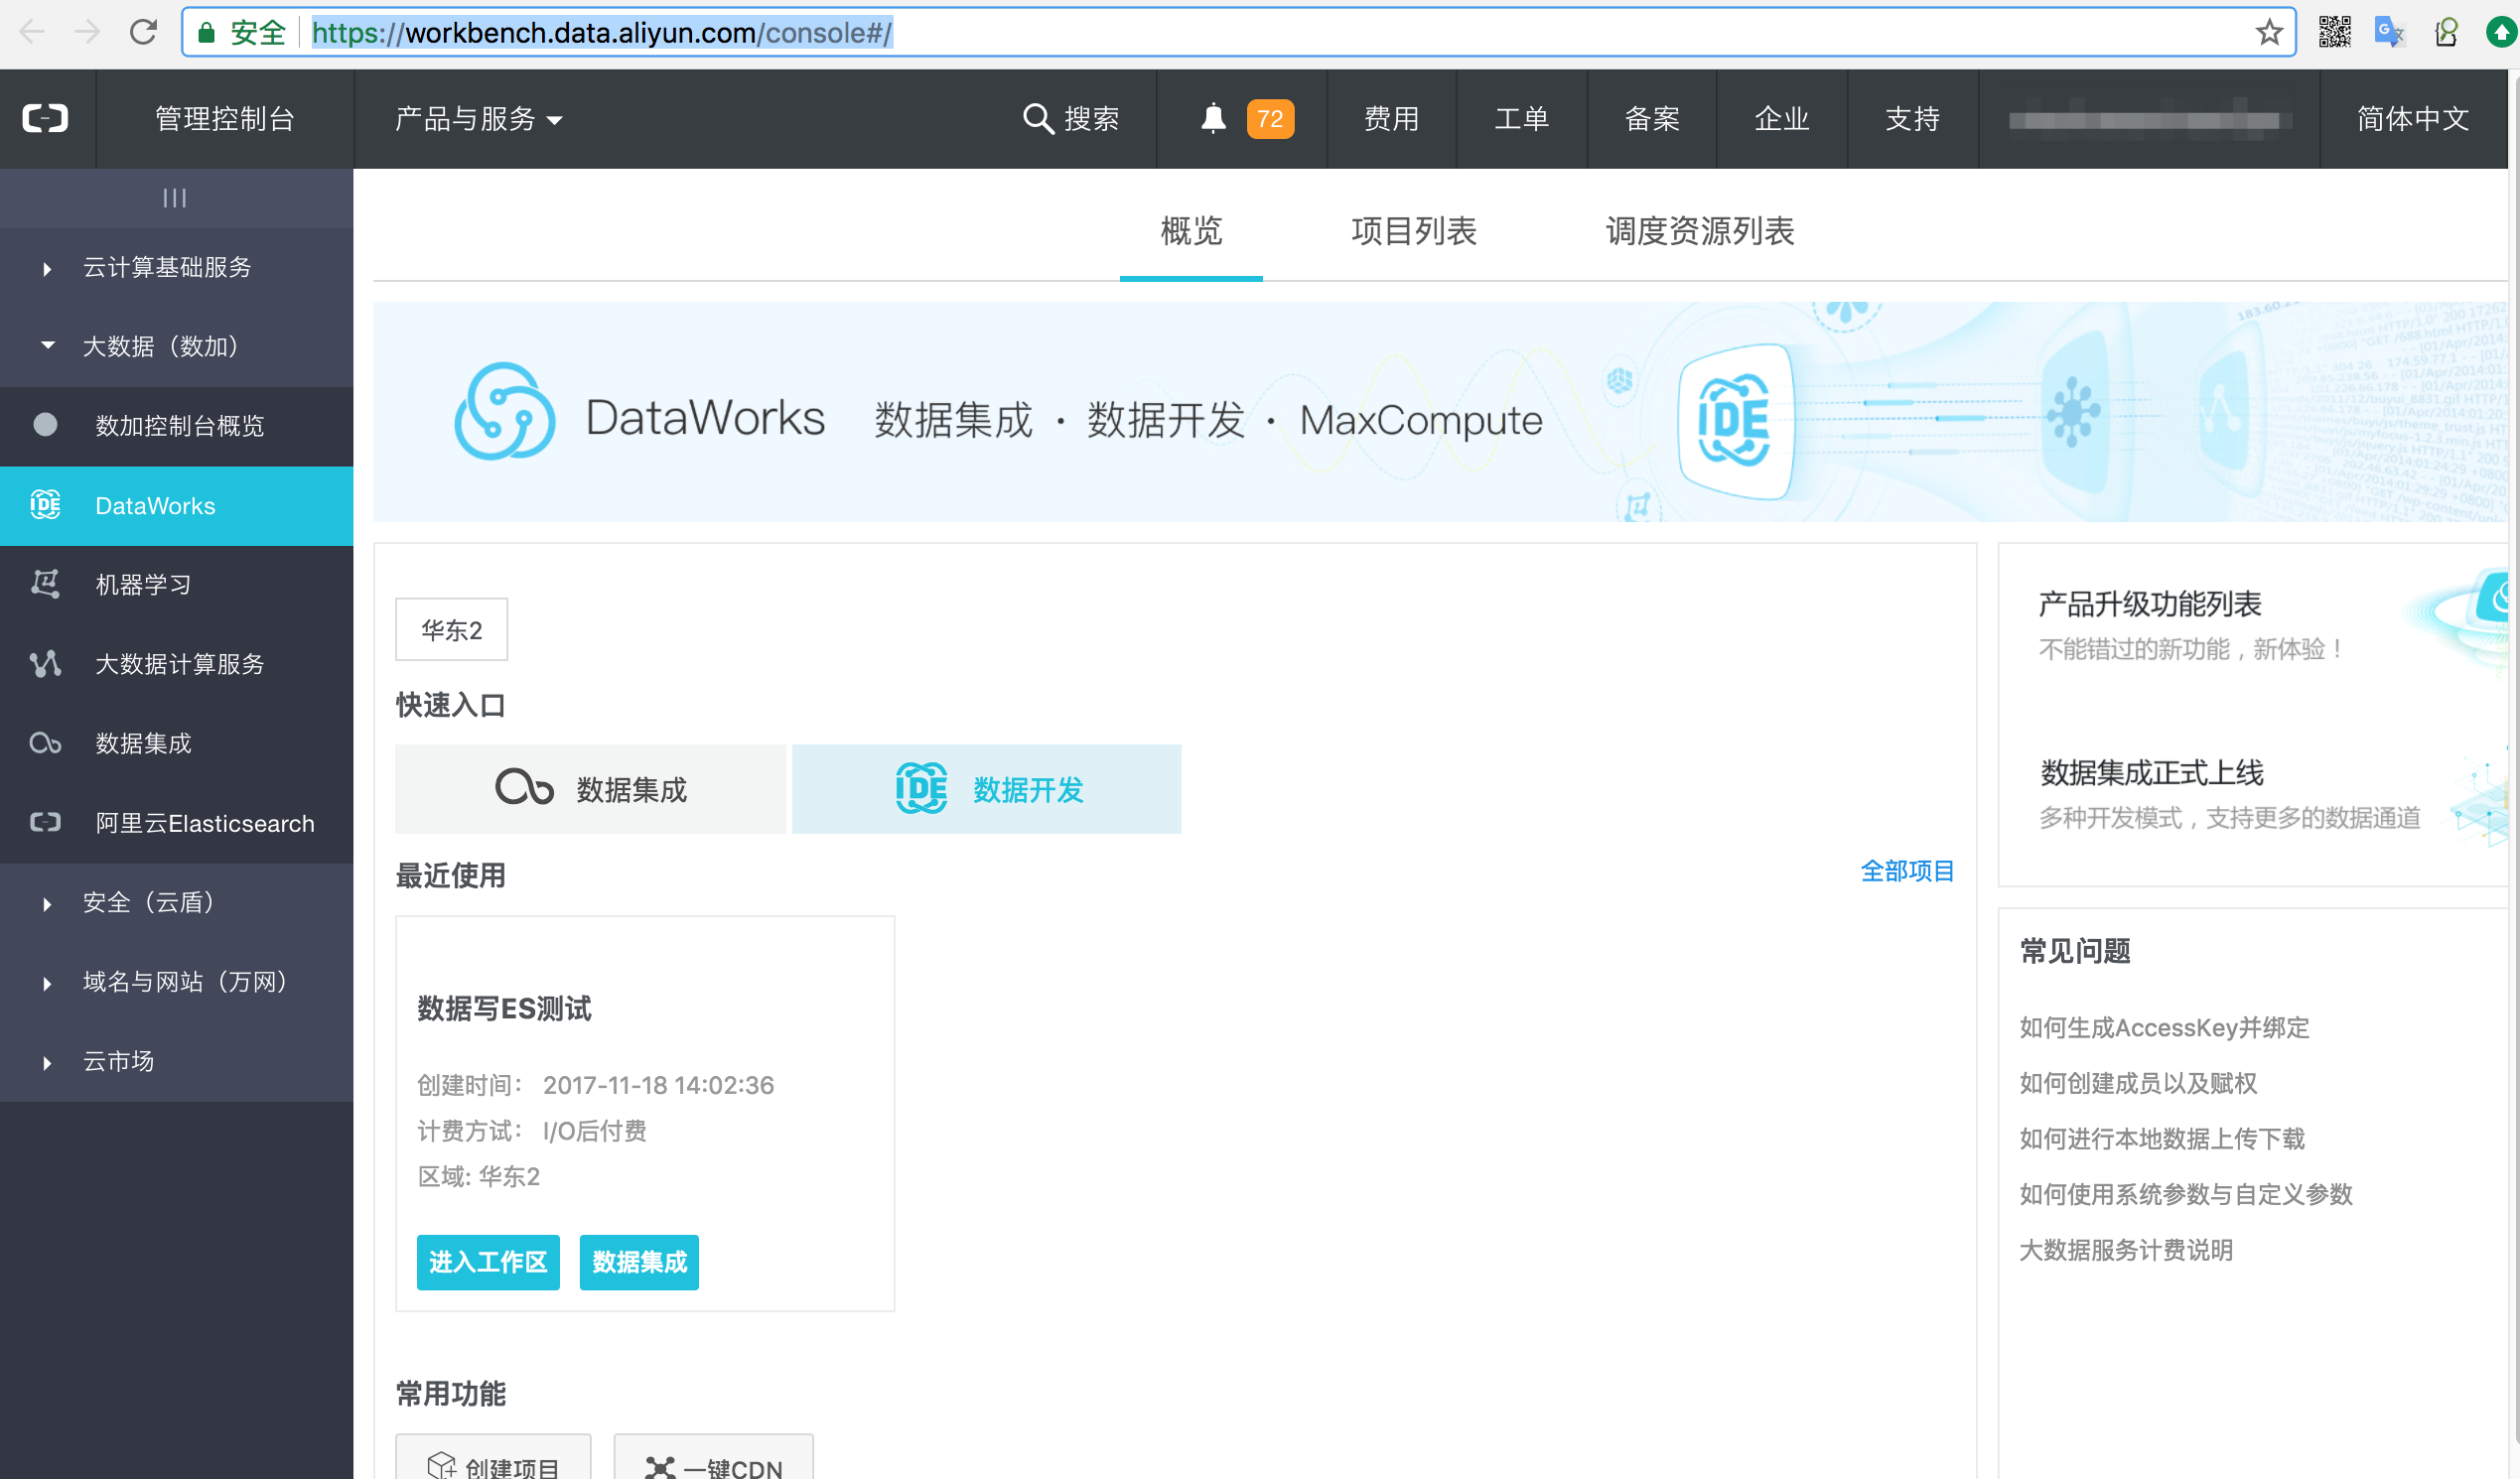
Task: Click the orange 72 notification badge
Action: (1270, 119)
